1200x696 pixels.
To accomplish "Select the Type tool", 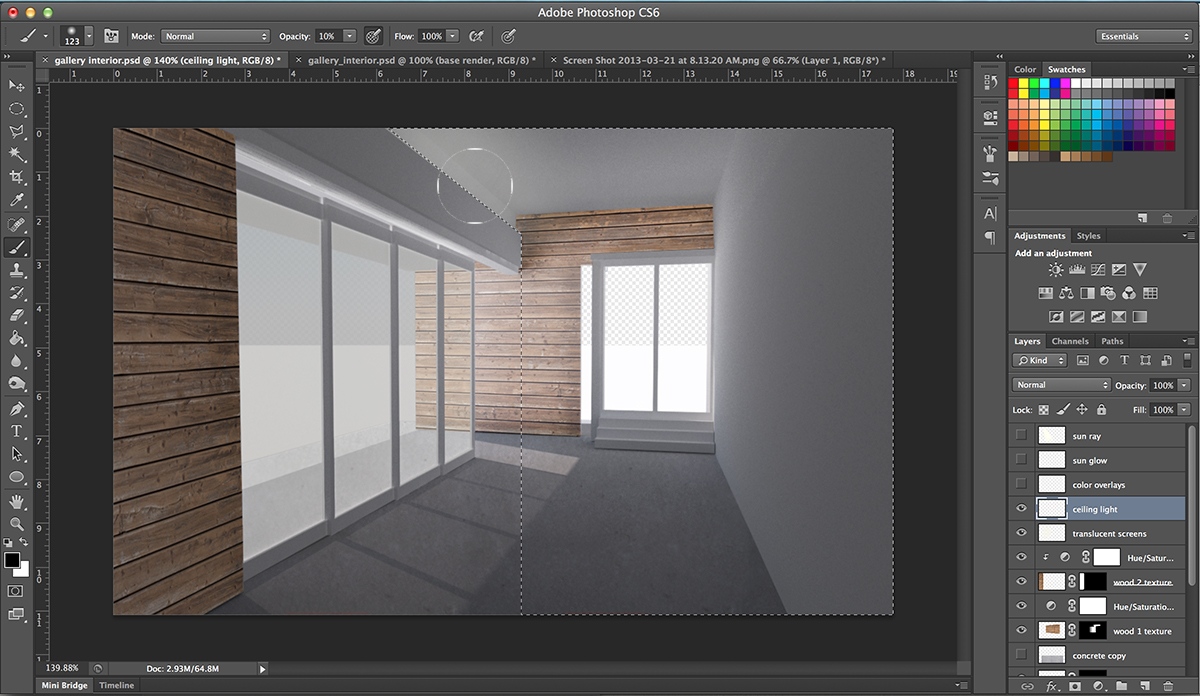I will click(17, 431).
